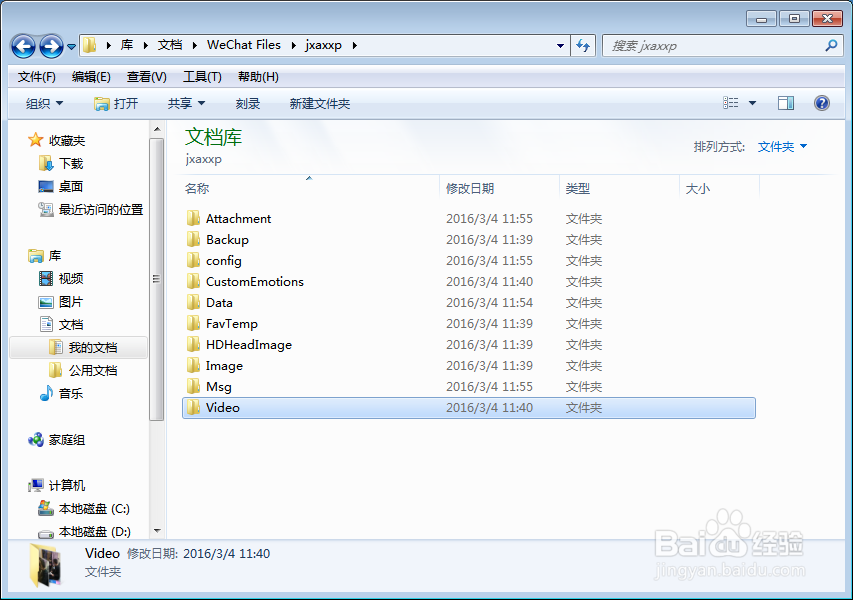
Task: Open the 工具(T) menu
Action: (x=202, y=77)
